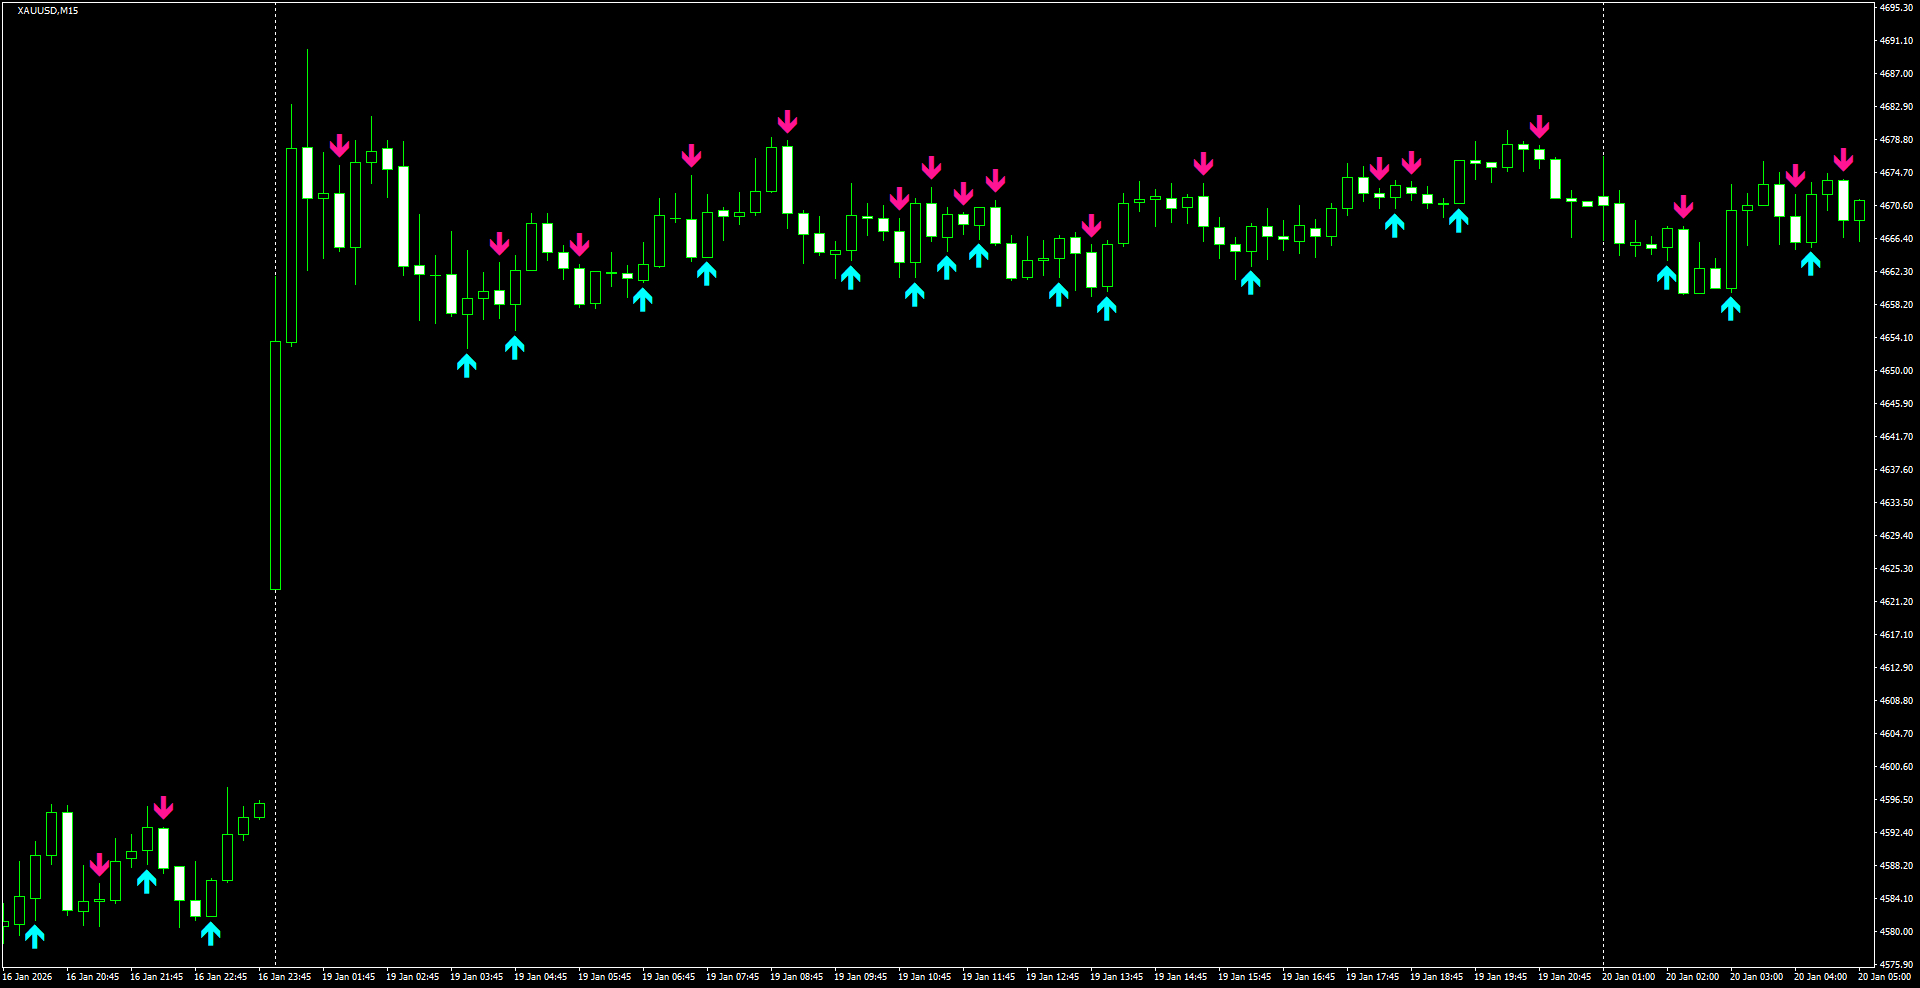
Task: Click the 19 Jan 15:45 time label
Action: [x=1244, y=977]
